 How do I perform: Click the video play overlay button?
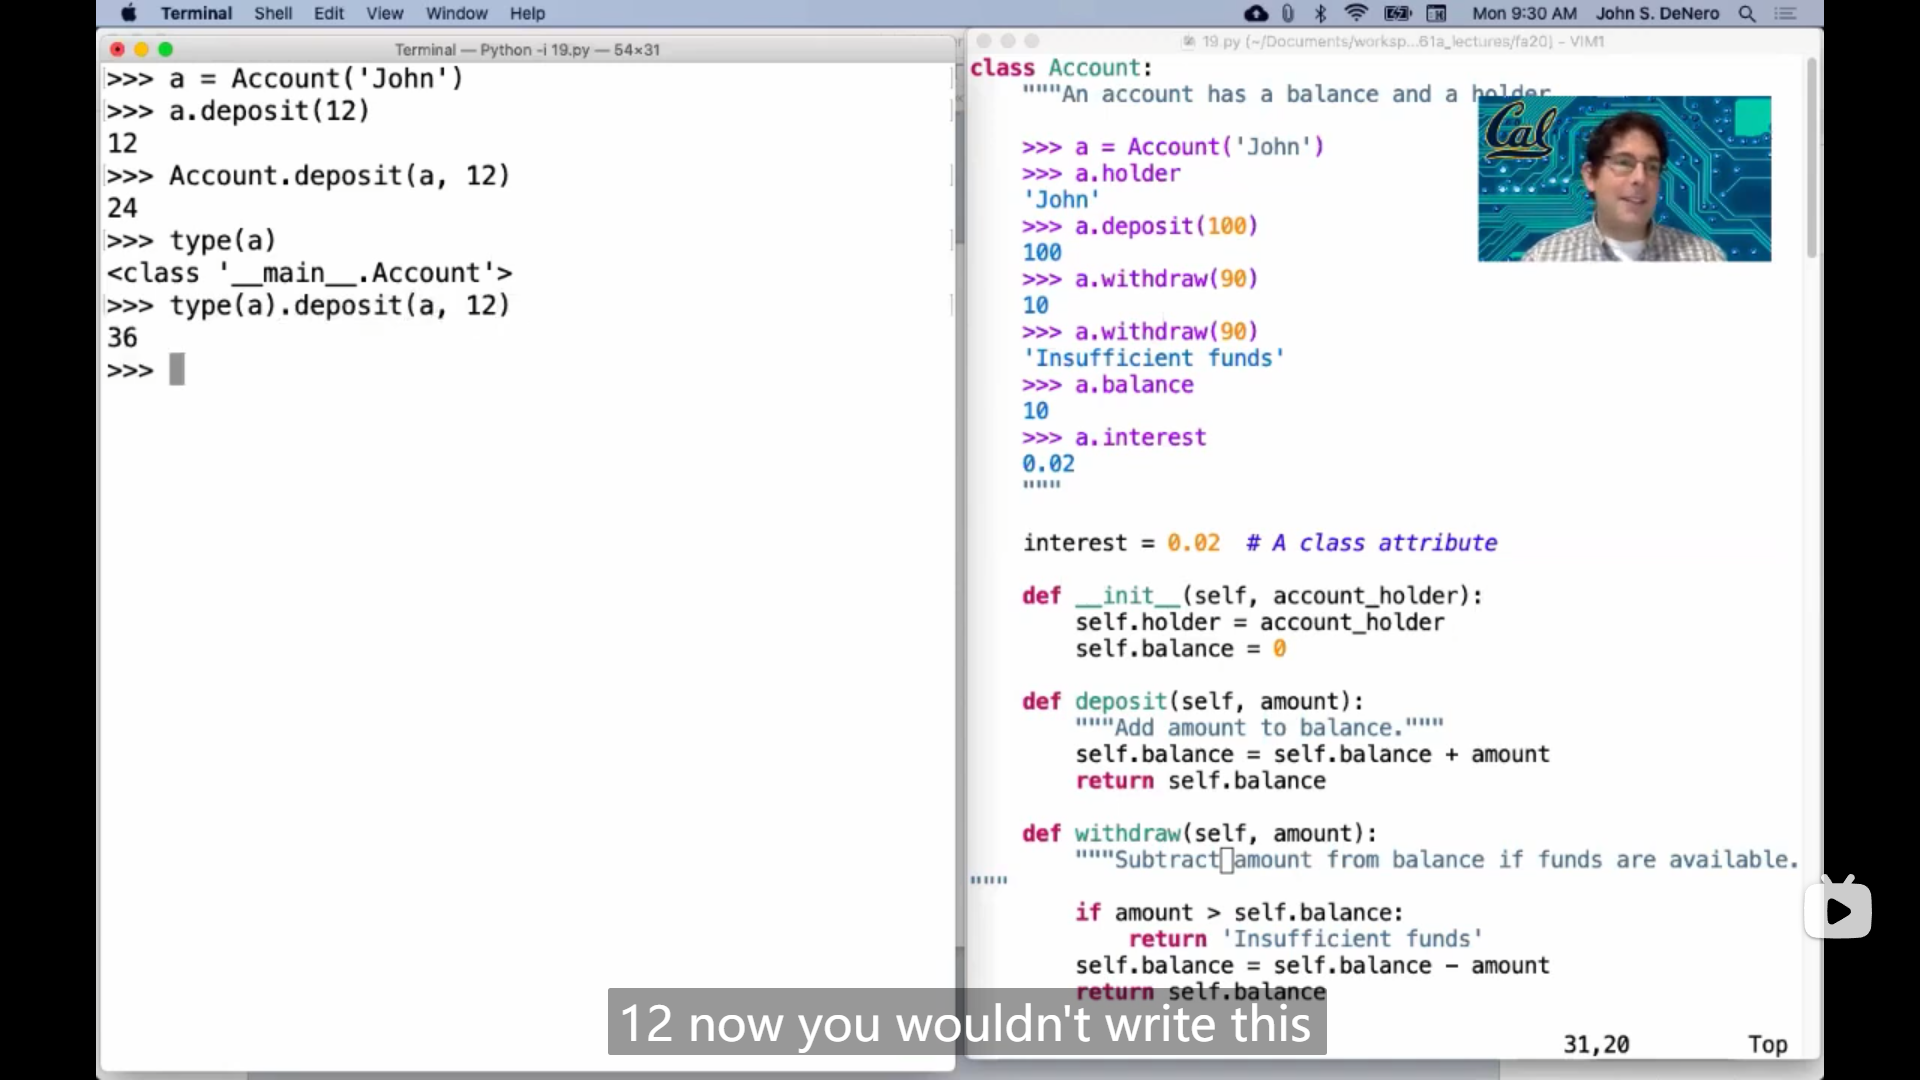pos(1838,910)
